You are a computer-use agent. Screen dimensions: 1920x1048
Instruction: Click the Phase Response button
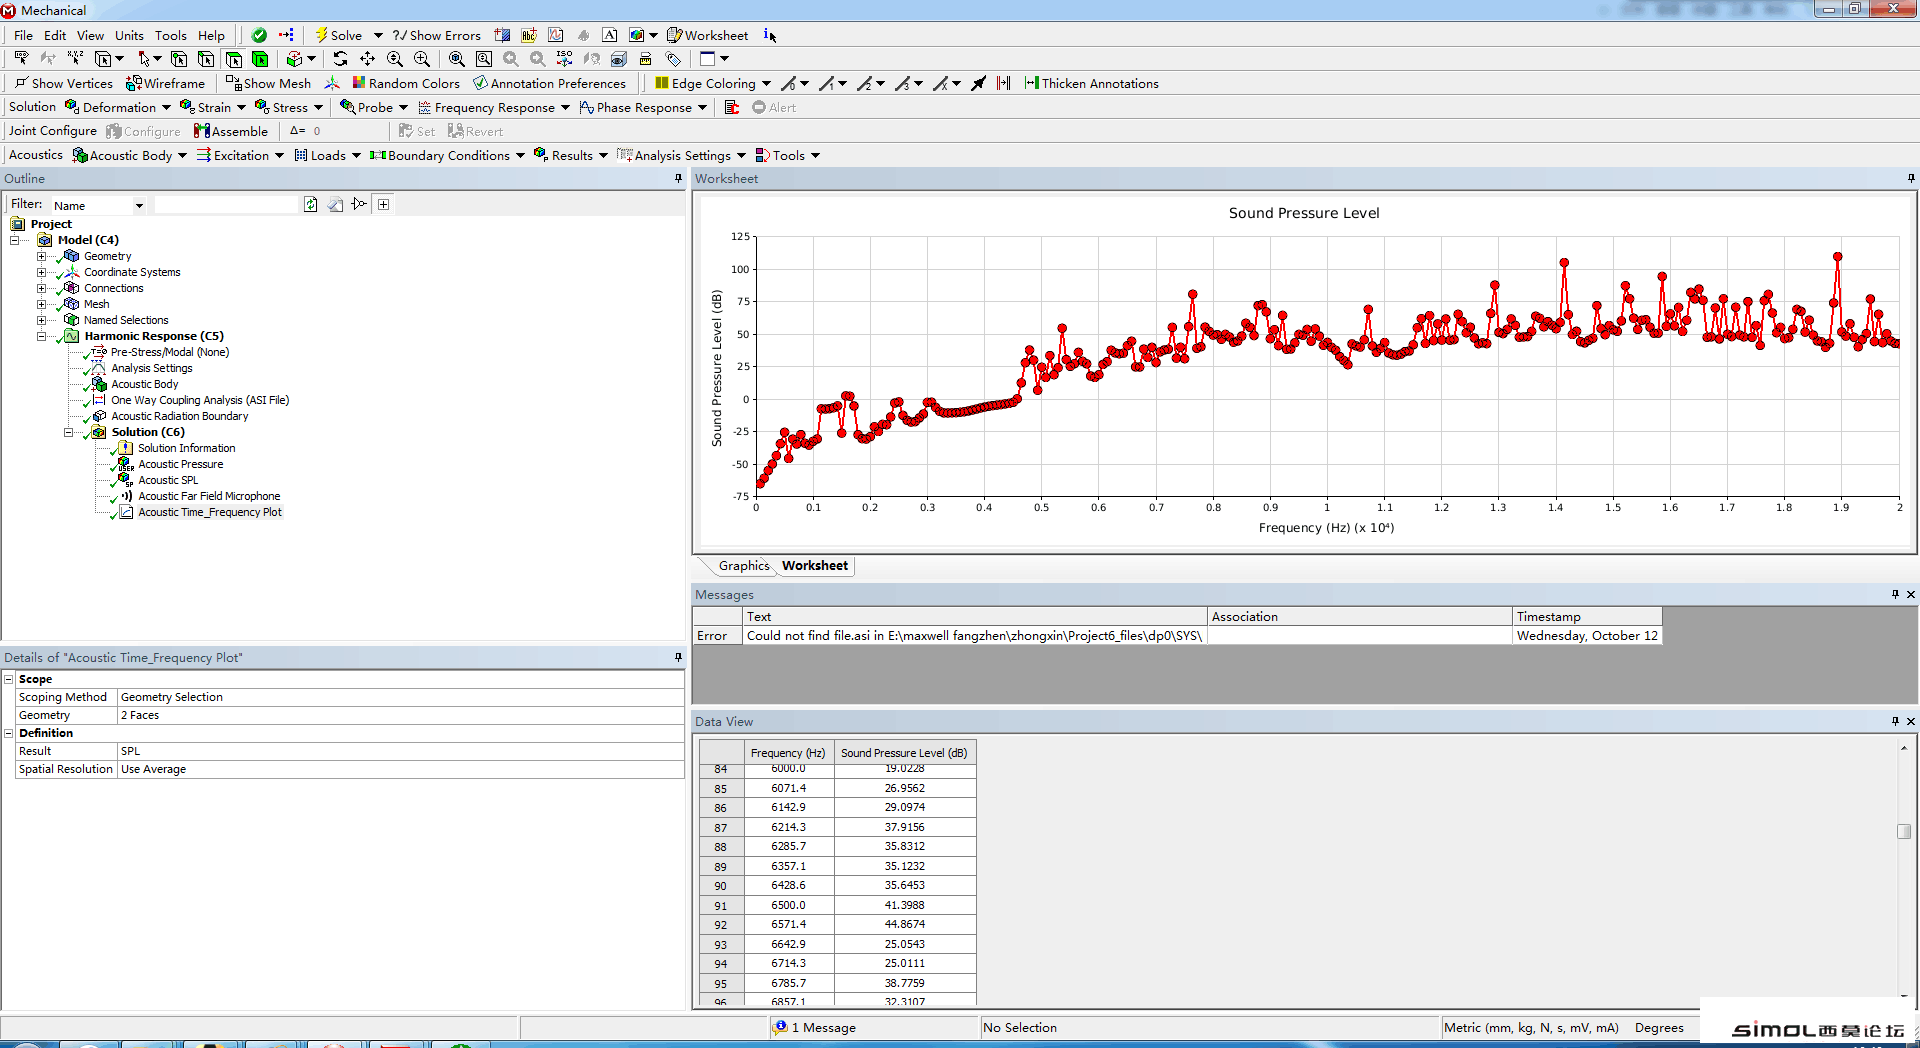[635, 107]
